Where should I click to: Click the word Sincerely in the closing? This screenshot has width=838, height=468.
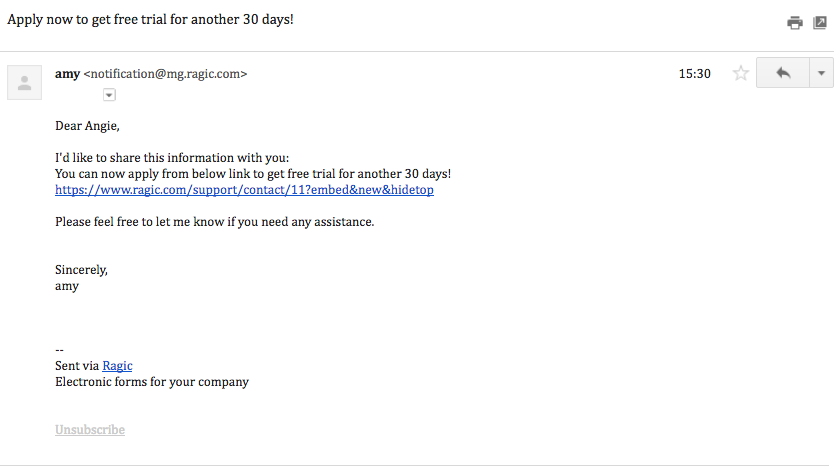pos(81,270)
